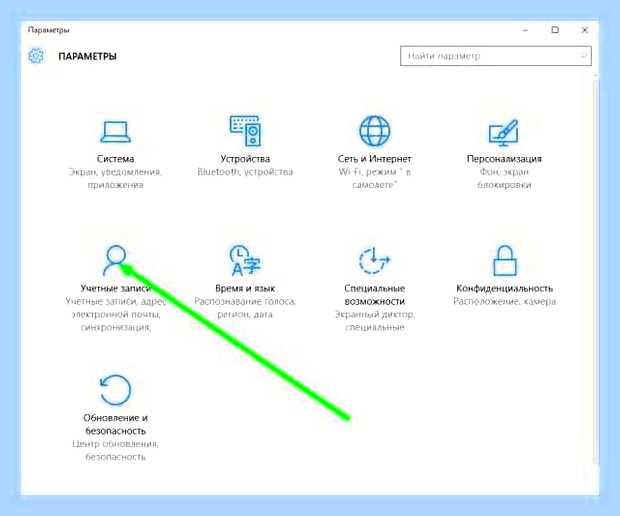Minimize the Параметры window
Screen dimensions: 620x516
525,30
